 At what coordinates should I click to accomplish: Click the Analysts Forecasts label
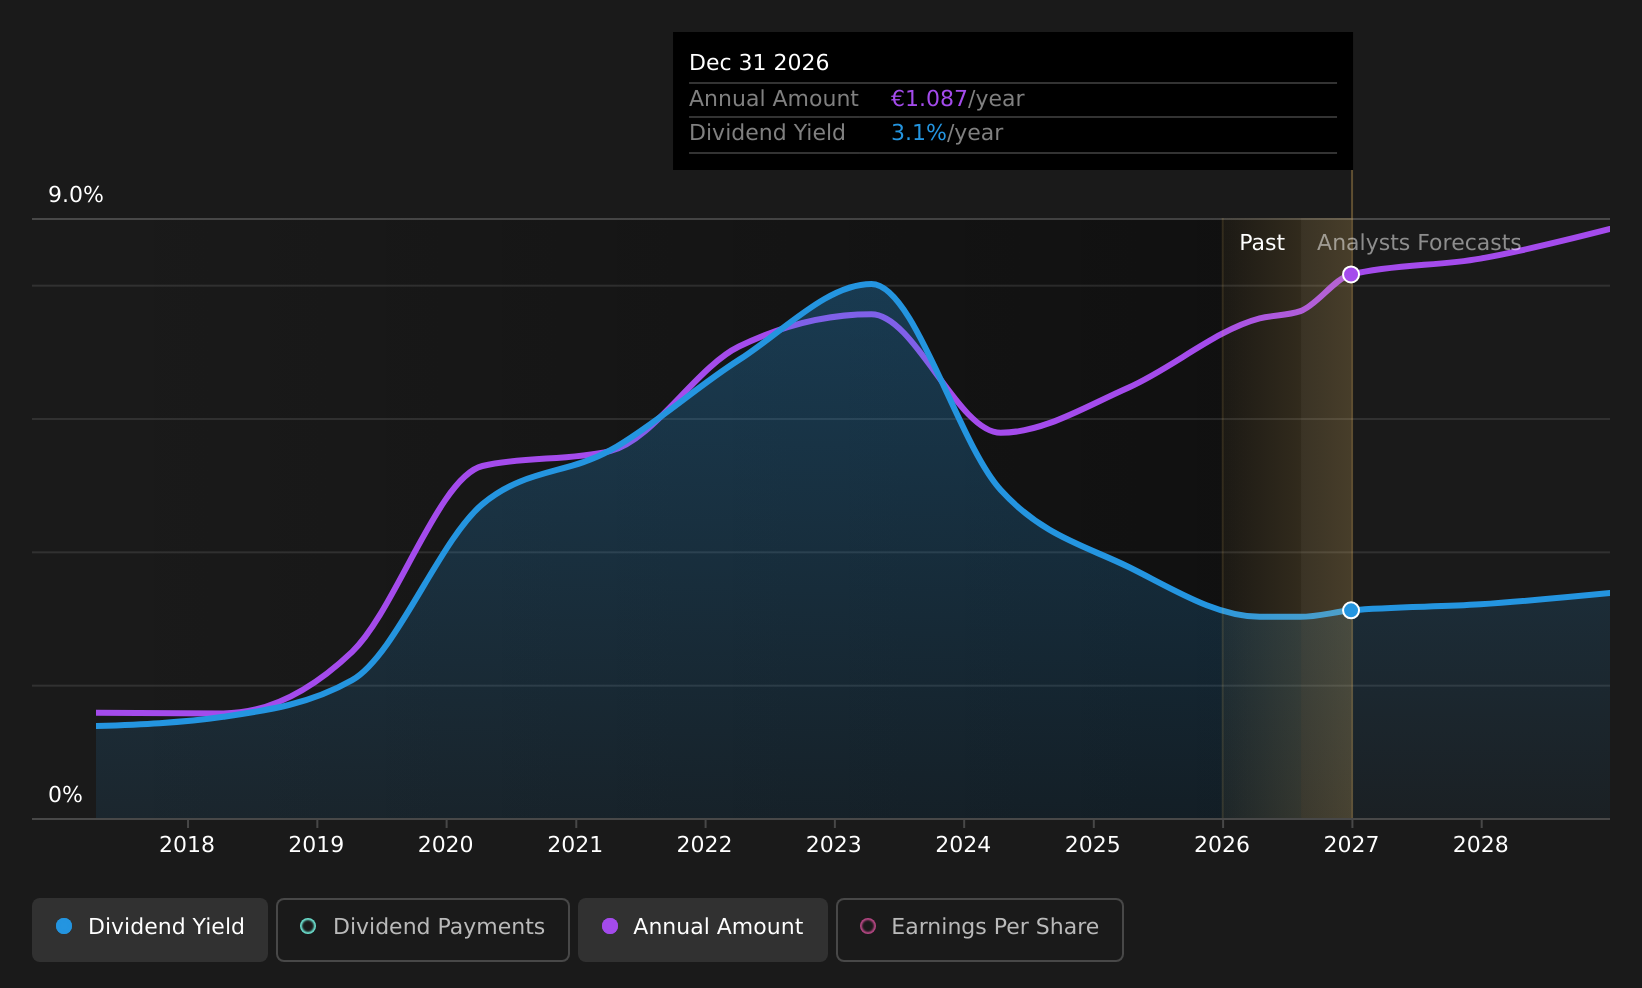tap(1419, 243)
